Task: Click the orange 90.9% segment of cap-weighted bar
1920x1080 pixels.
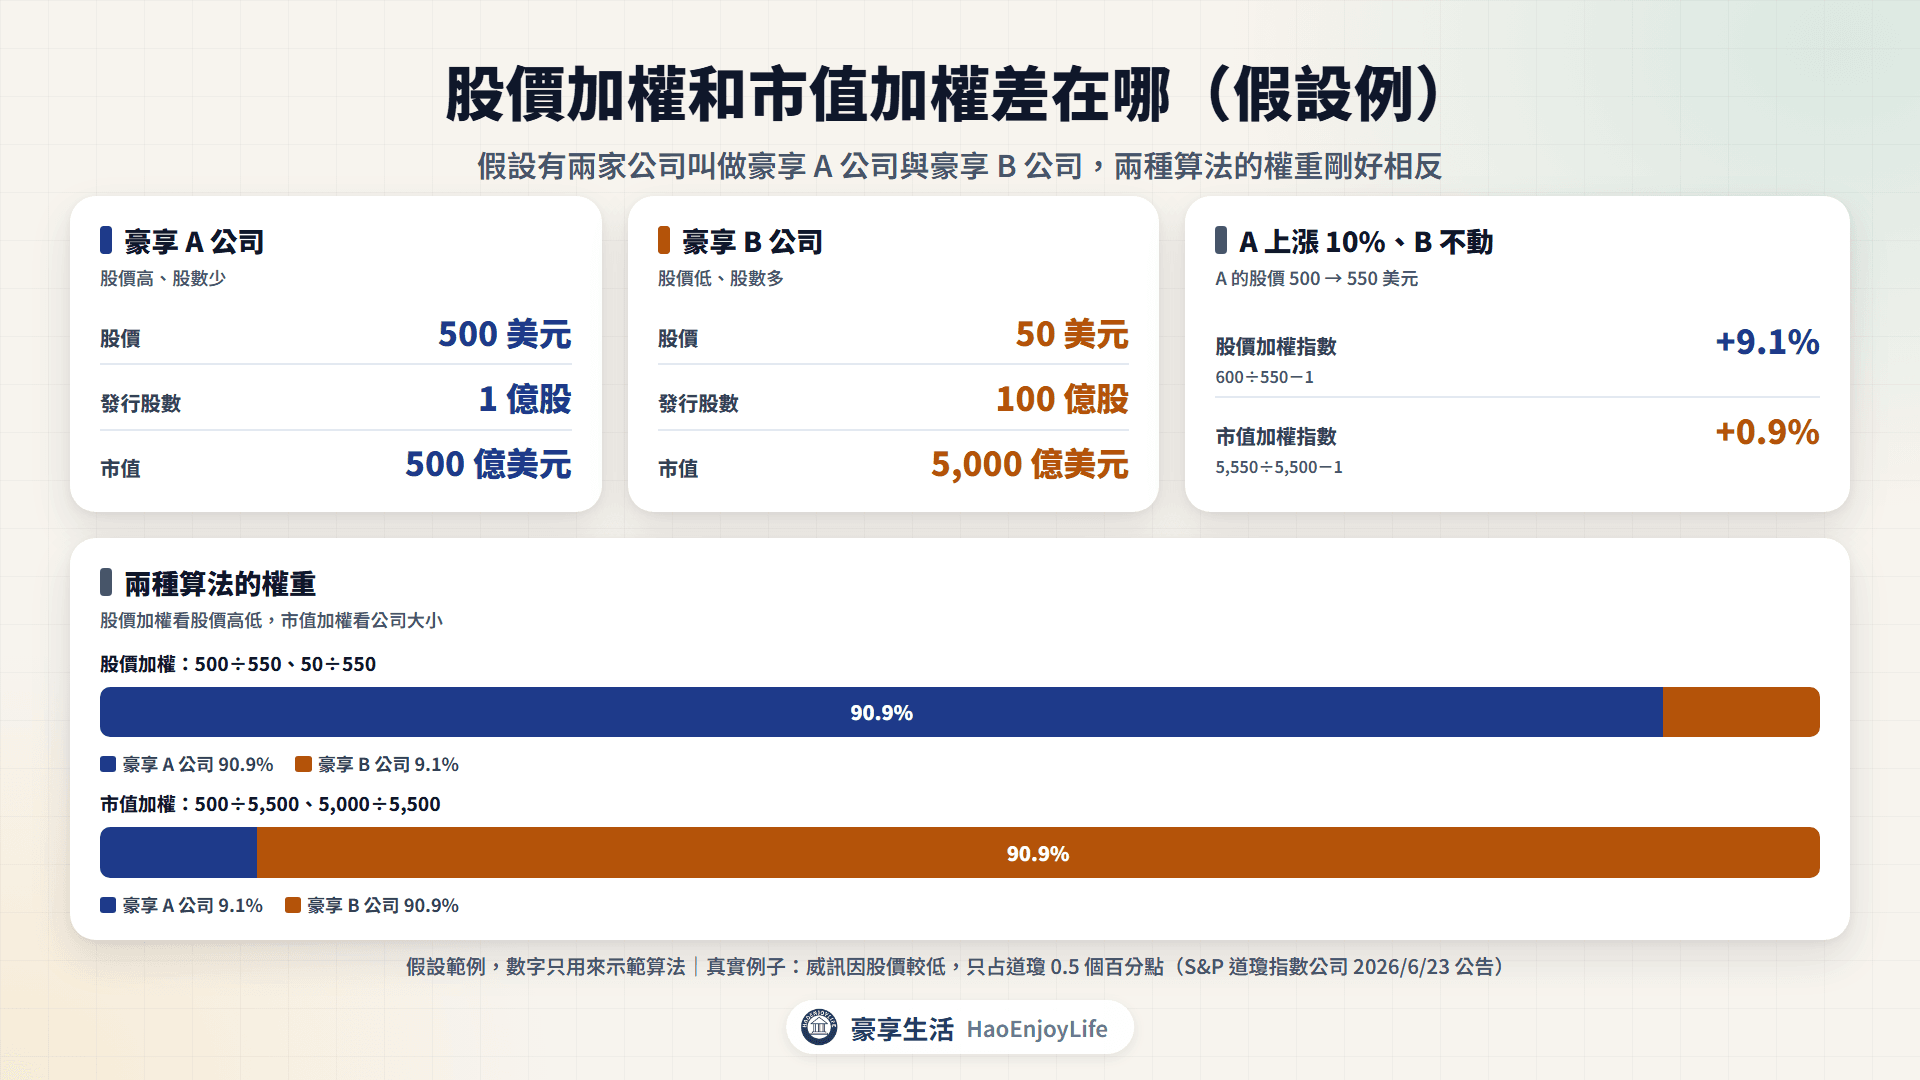Action: pos(1038,853)
